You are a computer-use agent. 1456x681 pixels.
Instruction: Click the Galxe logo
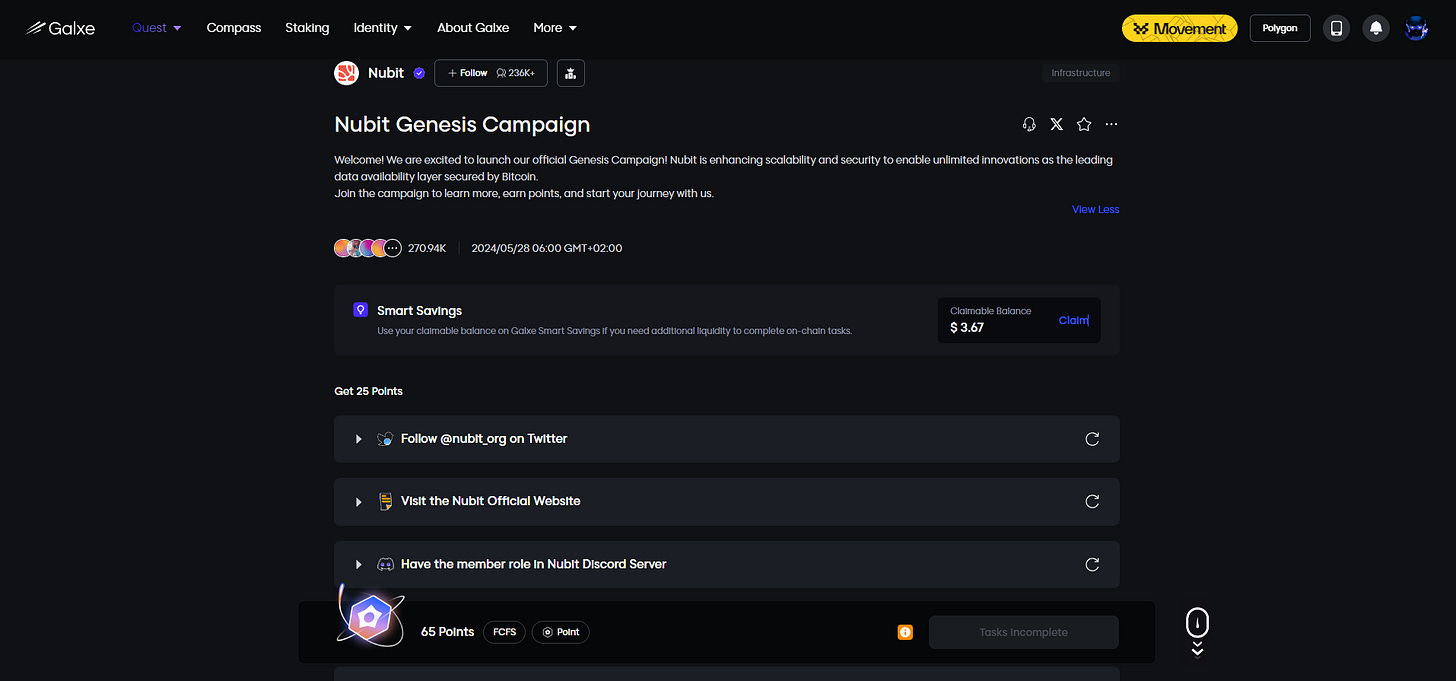(x=60, y=28)
